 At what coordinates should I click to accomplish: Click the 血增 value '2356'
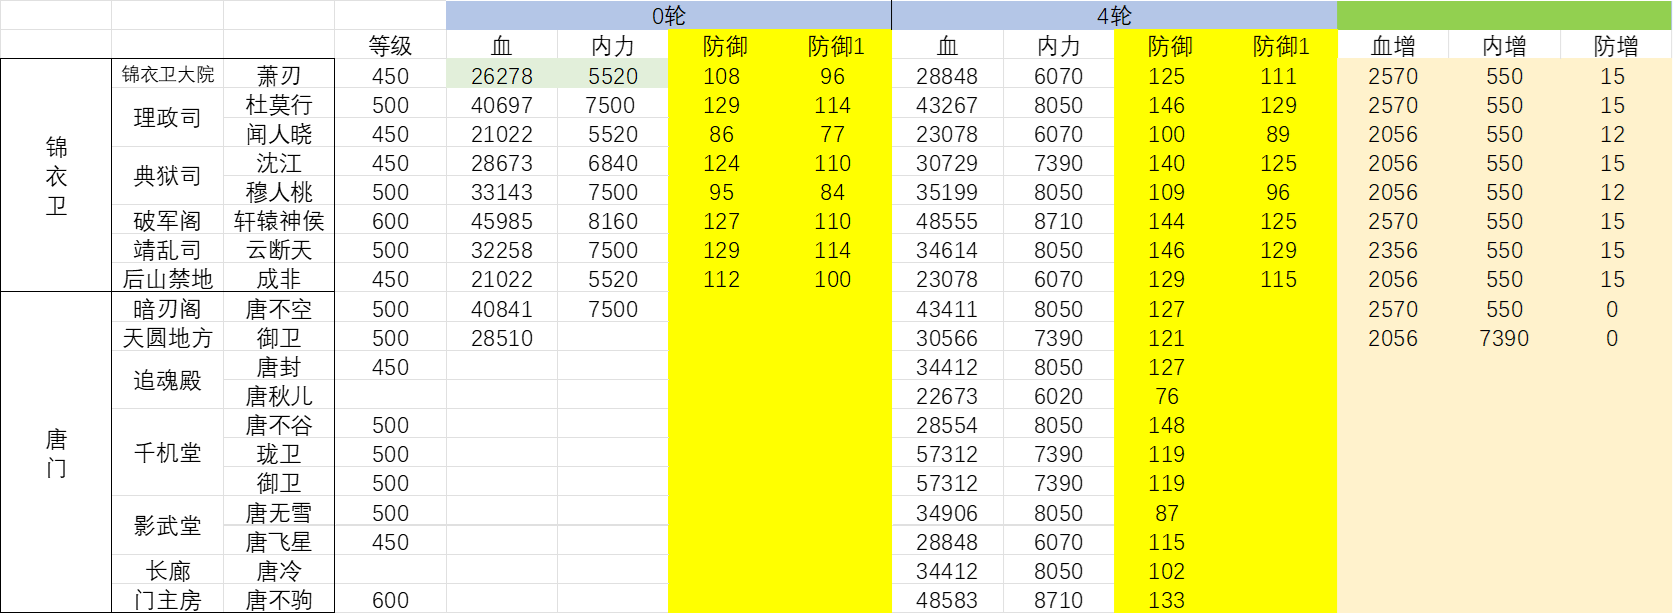click(x=1393, y=250)
